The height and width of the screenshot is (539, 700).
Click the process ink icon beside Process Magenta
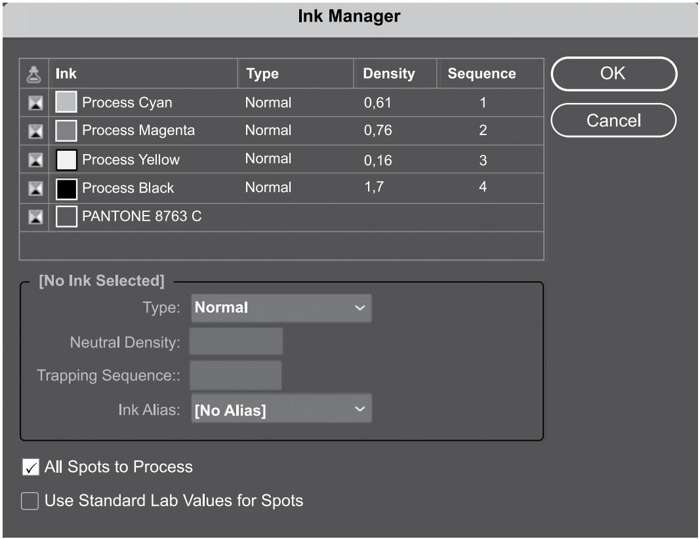pyautogui.click(x=35, y=131)
